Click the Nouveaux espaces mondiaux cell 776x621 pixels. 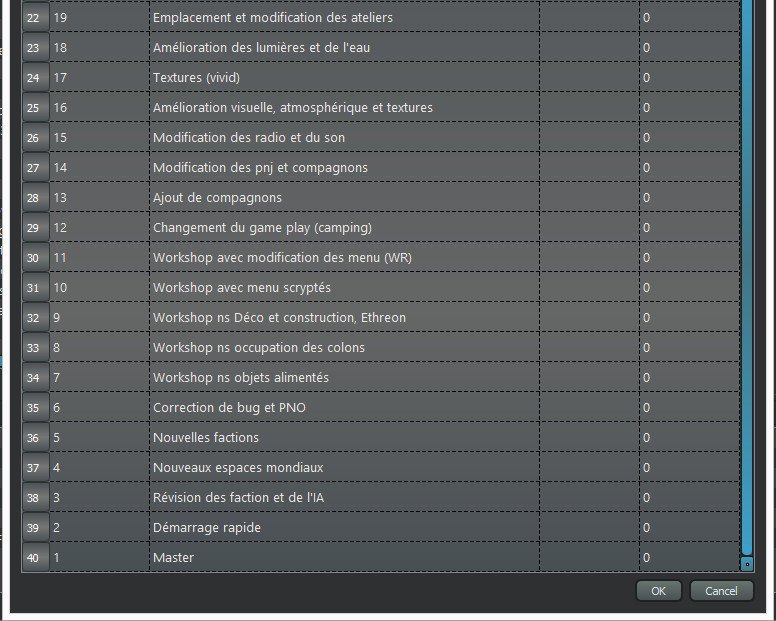[x=344, y=468]
